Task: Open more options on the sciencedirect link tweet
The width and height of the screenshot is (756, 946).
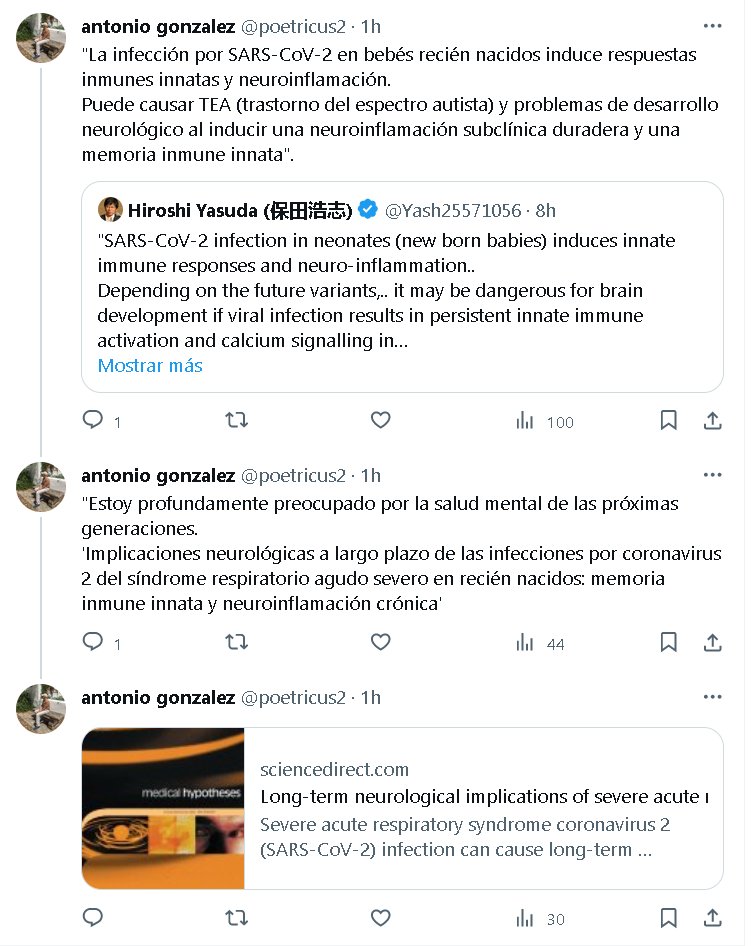Action: pyautogui.click(x=712, y=697)
